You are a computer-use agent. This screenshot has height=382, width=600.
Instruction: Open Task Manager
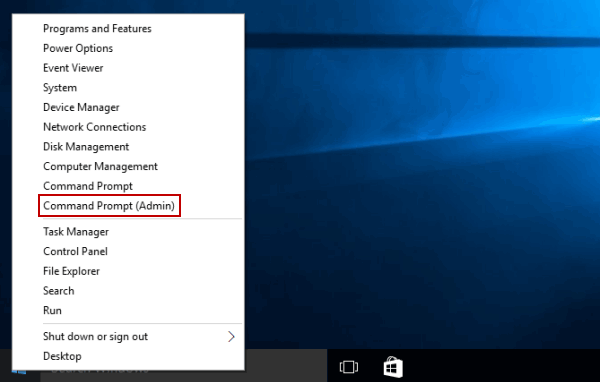pos(76,232)
